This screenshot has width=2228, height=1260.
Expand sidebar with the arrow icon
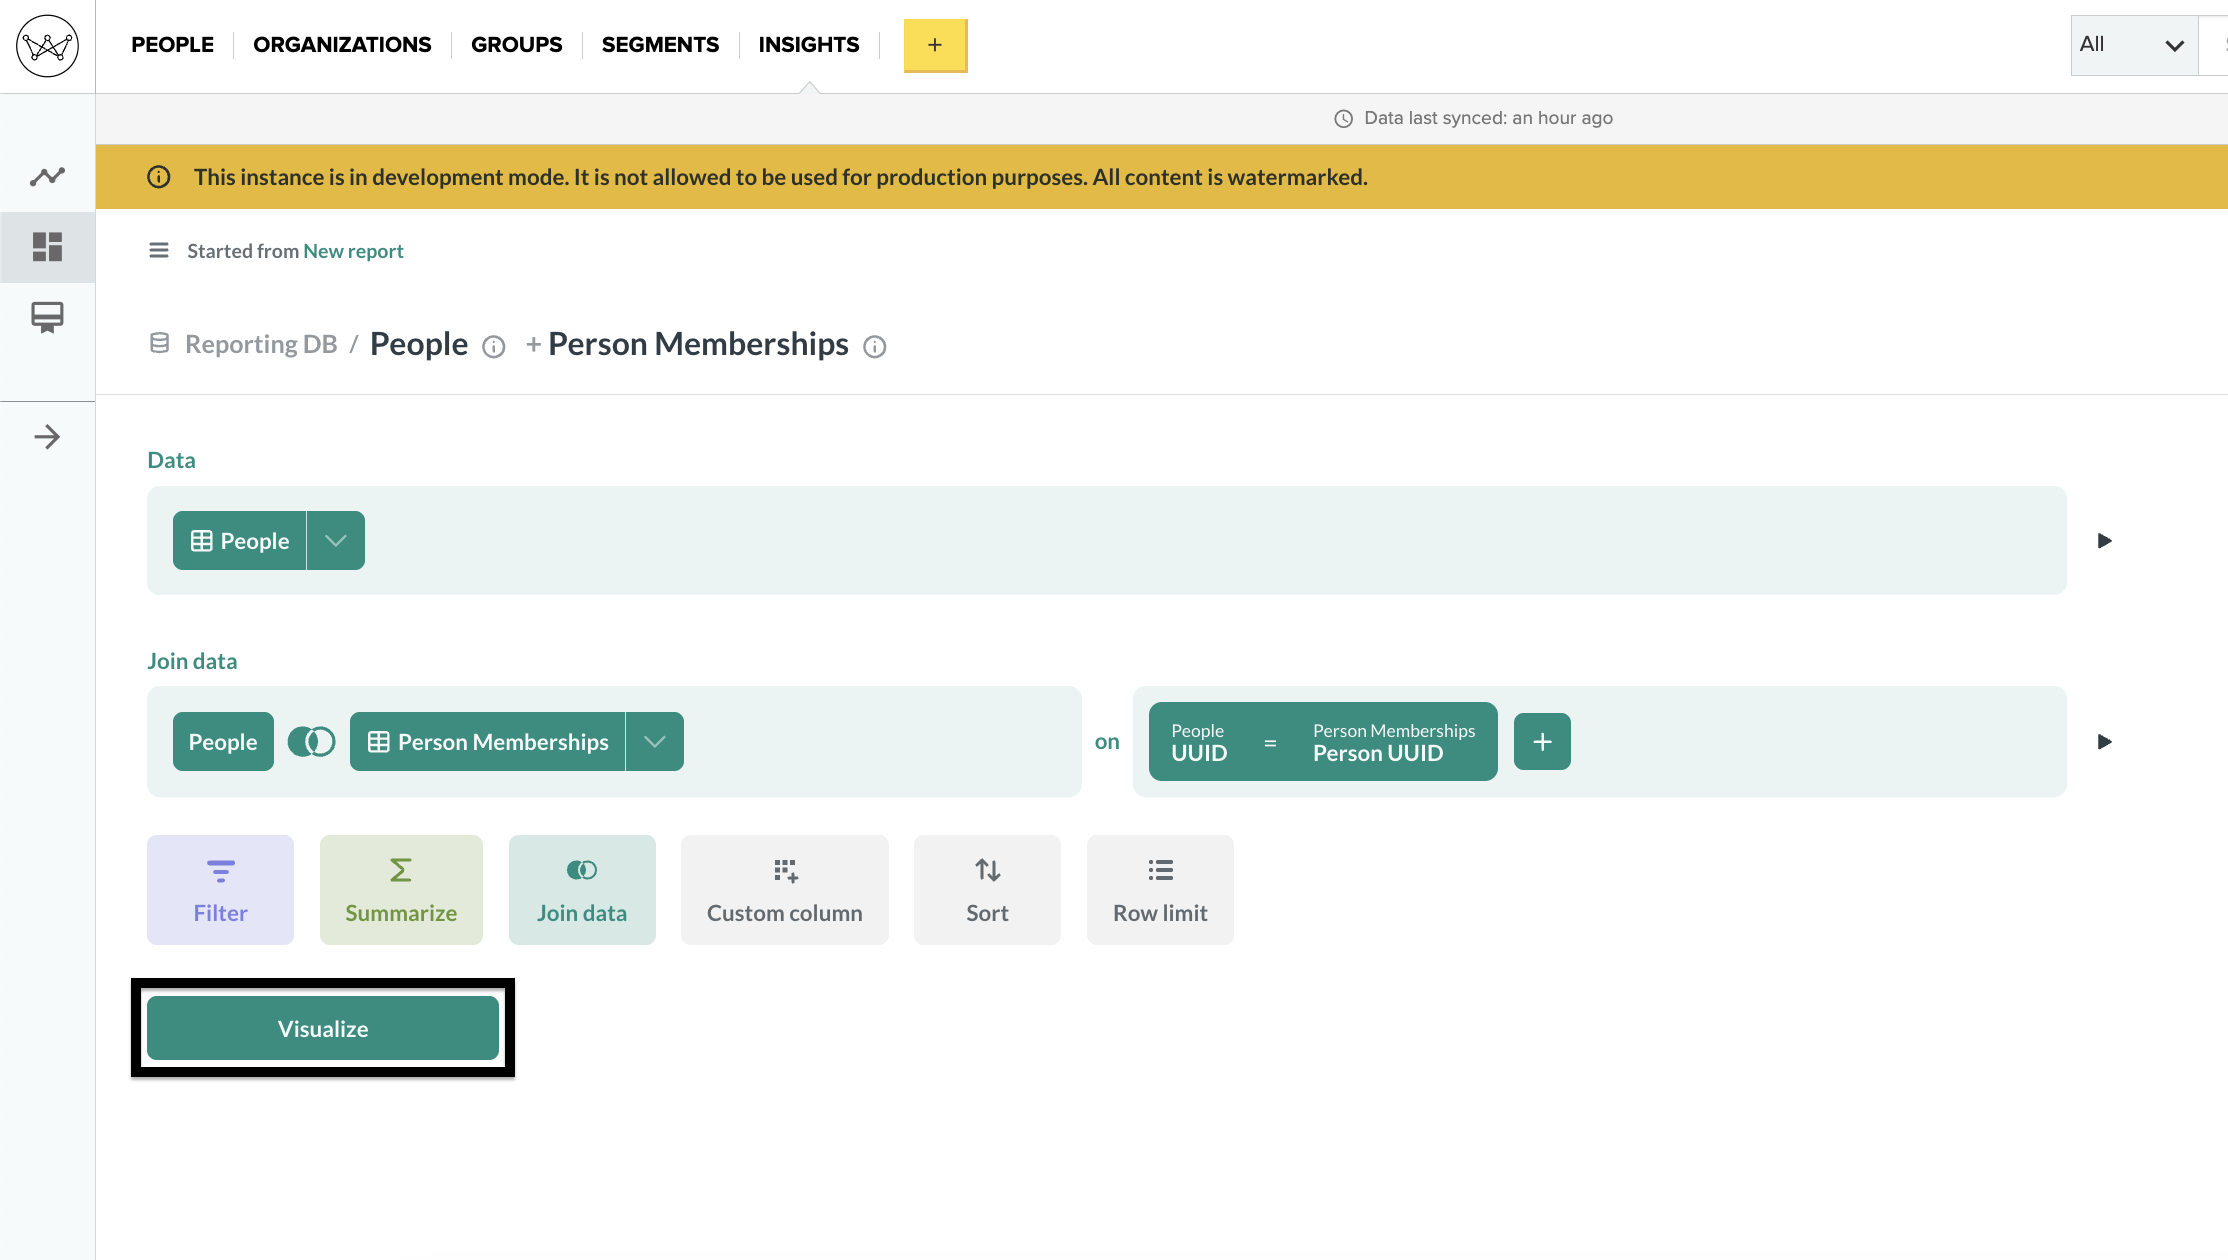(x=47, y=437)
